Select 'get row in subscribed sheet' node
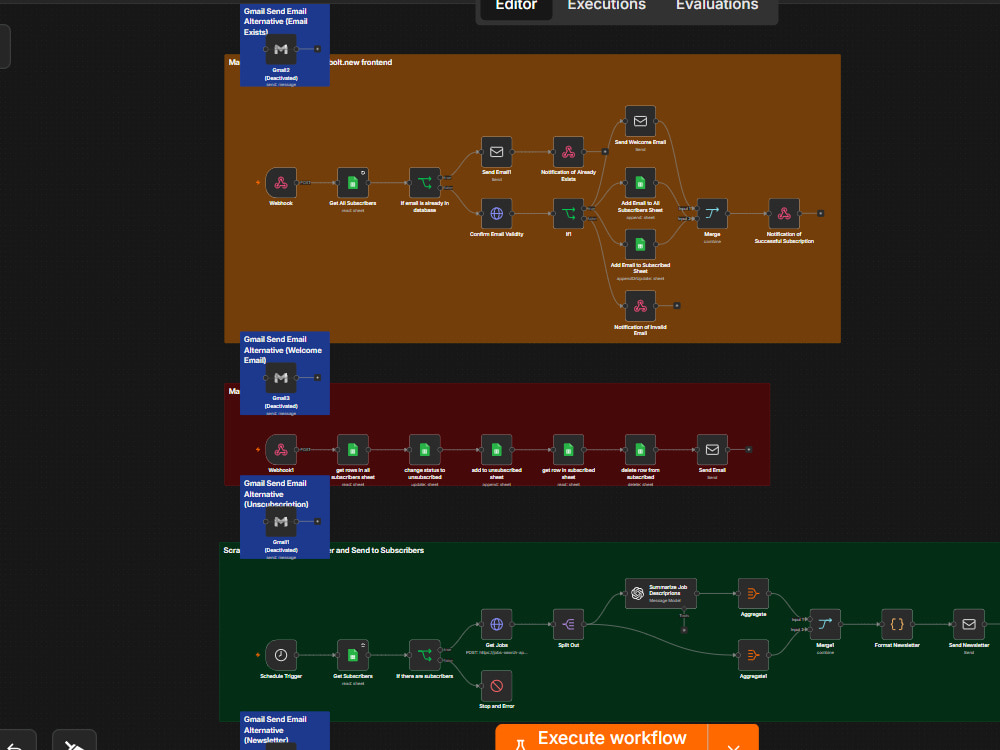Viewport: 1000px width, 750px height. (x=568, y=450)
